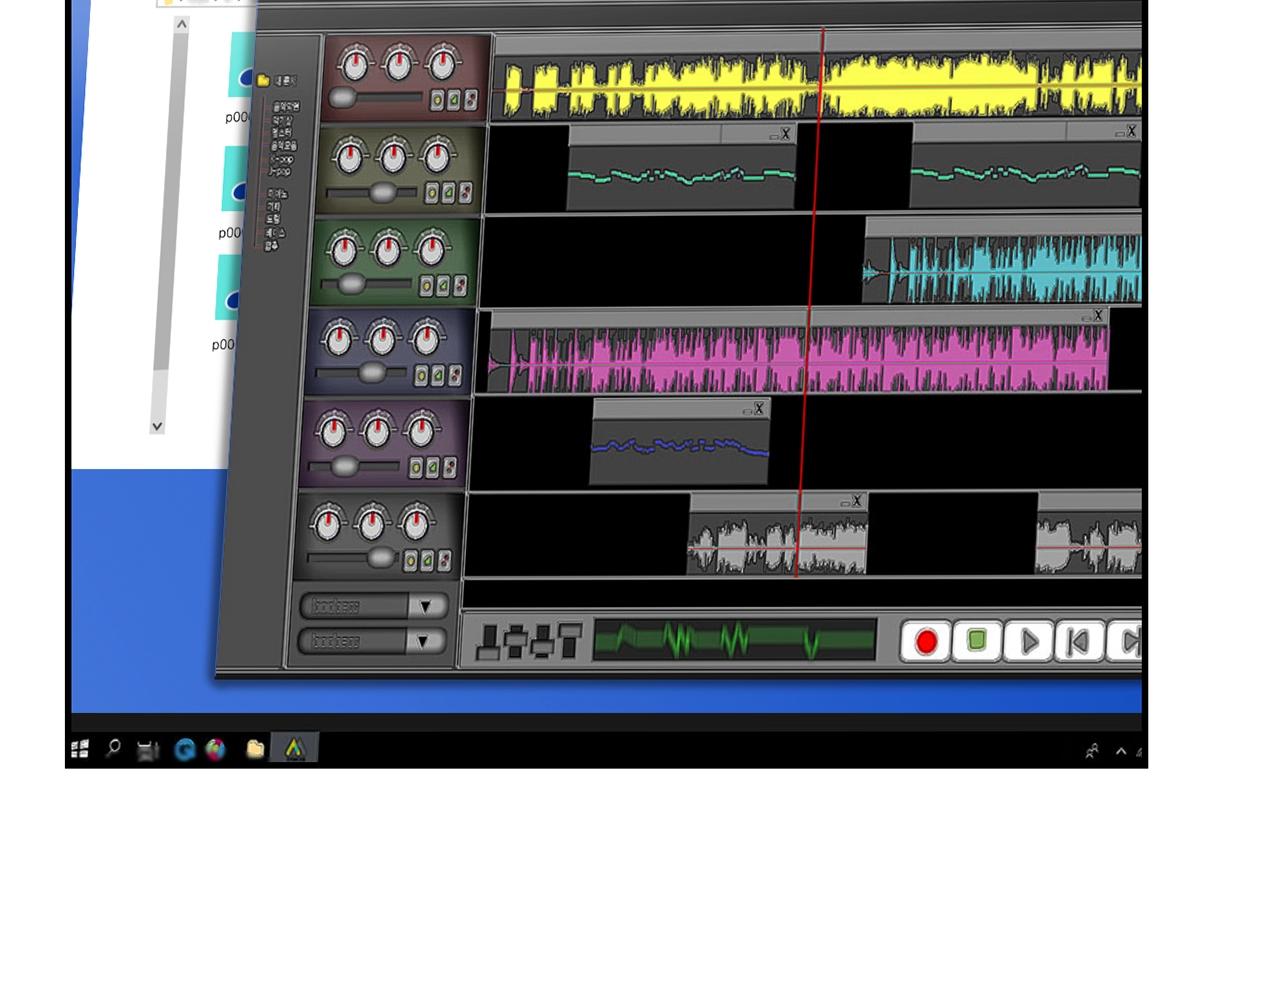Select the yellow folder in the tree panel

(263, 80)
